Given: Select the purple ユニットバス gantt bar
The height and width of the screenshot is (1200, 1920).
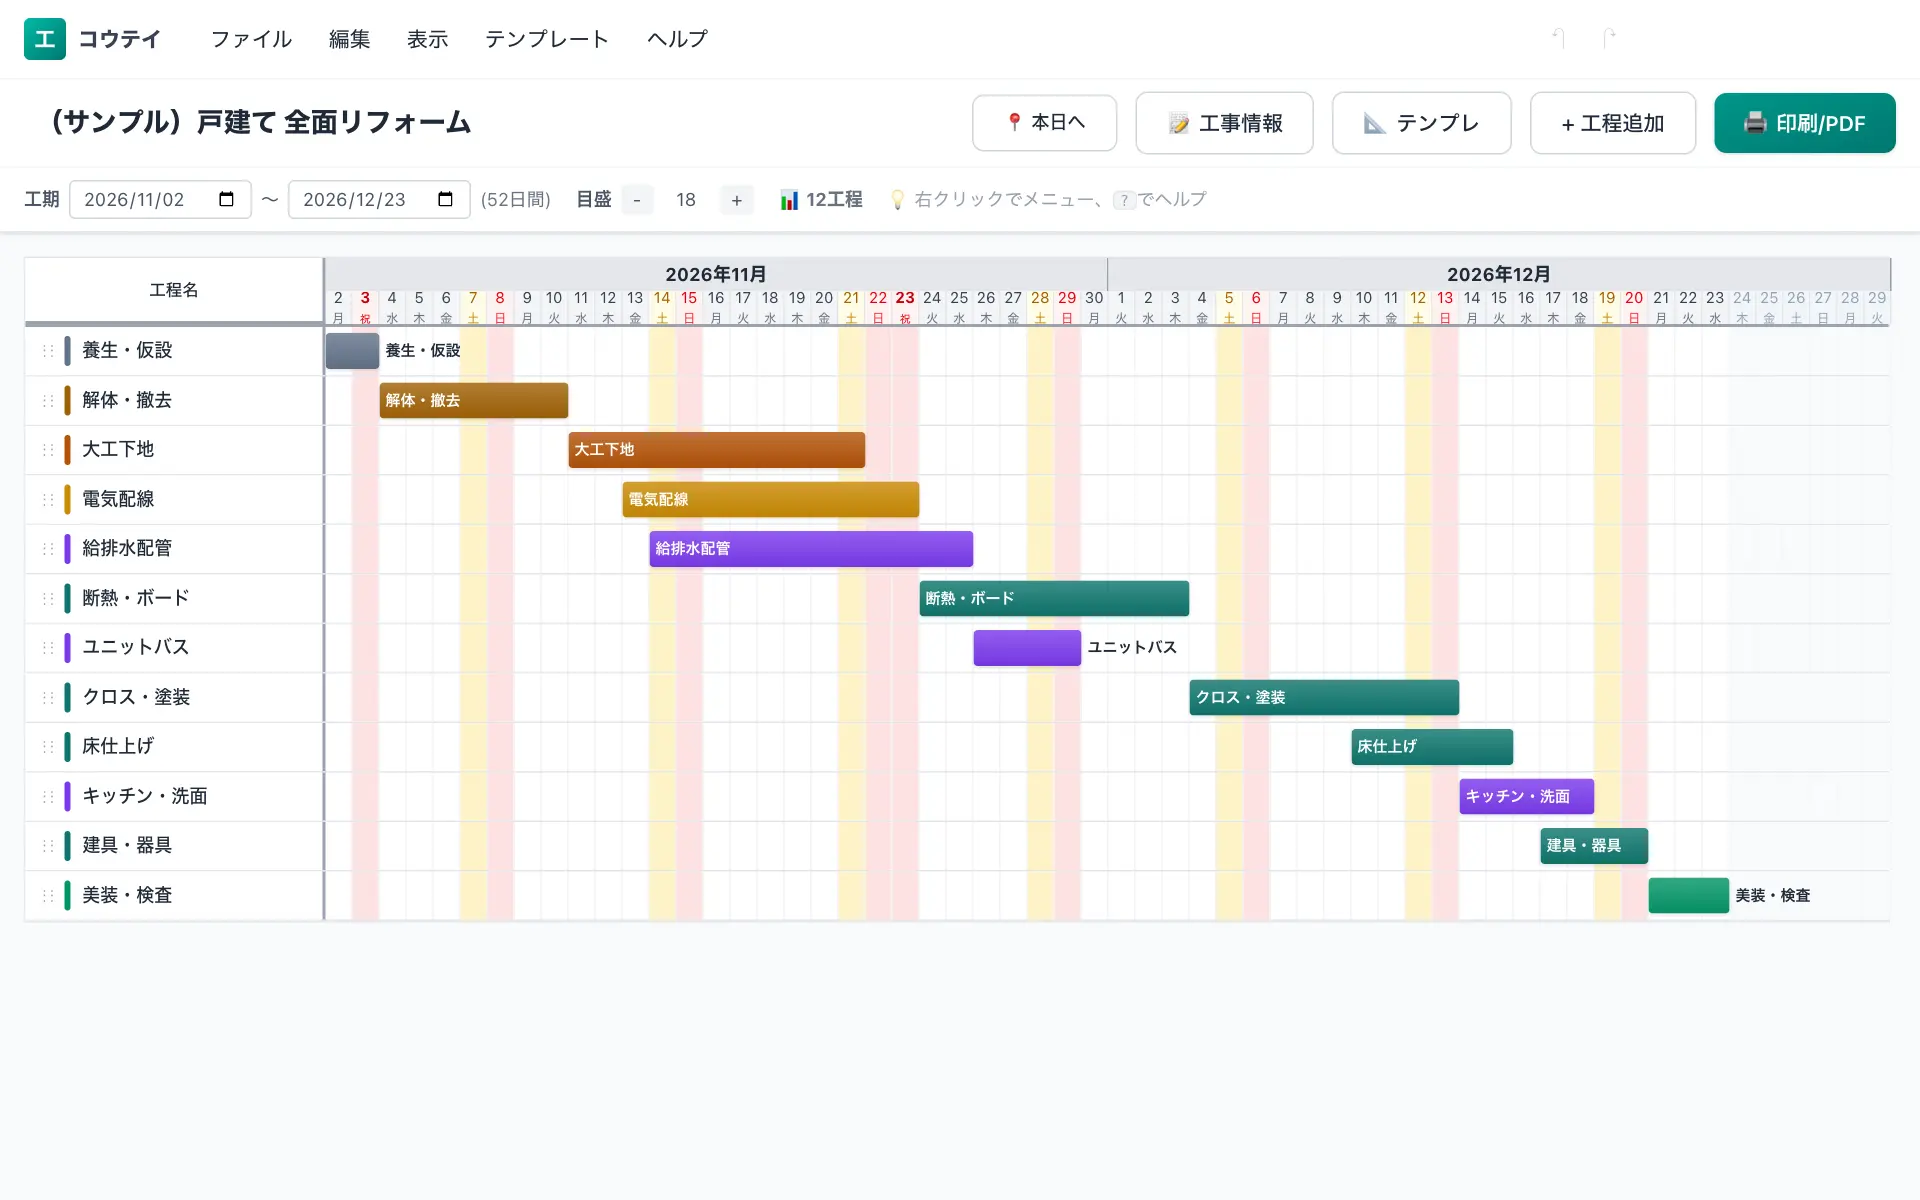Looking at the screenshot, I should coord(1027,648).
